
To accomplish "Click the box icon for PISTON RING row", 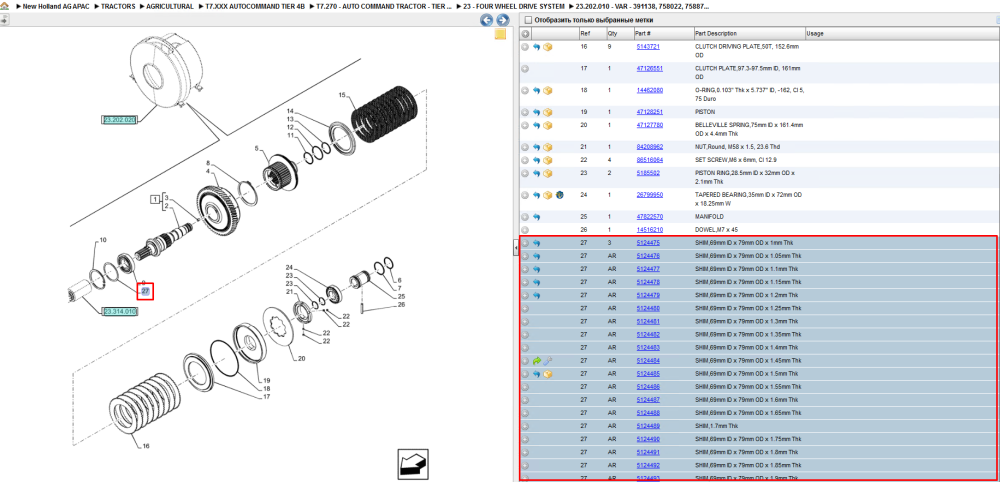I will [547, 173].
